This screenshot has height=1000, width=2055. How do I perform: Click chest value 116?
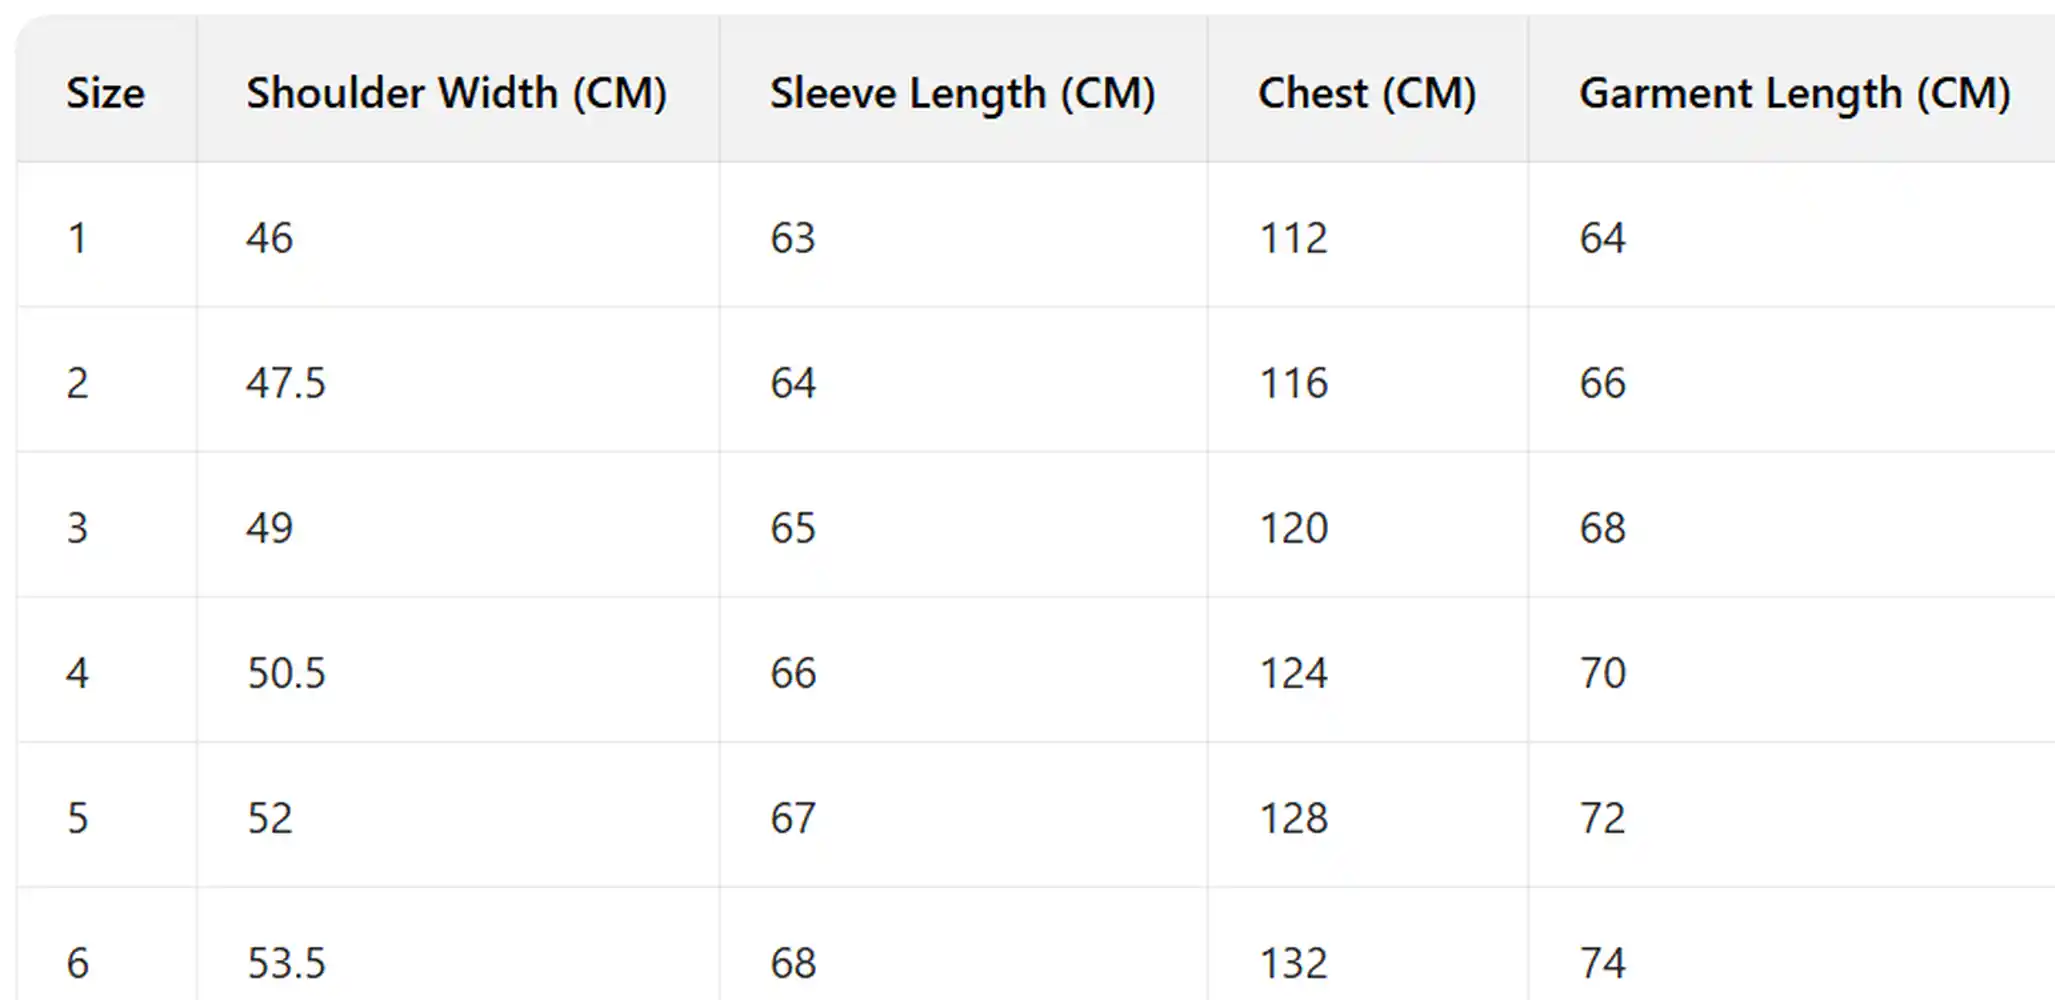pyautogui.click(x=1293, y=383)
